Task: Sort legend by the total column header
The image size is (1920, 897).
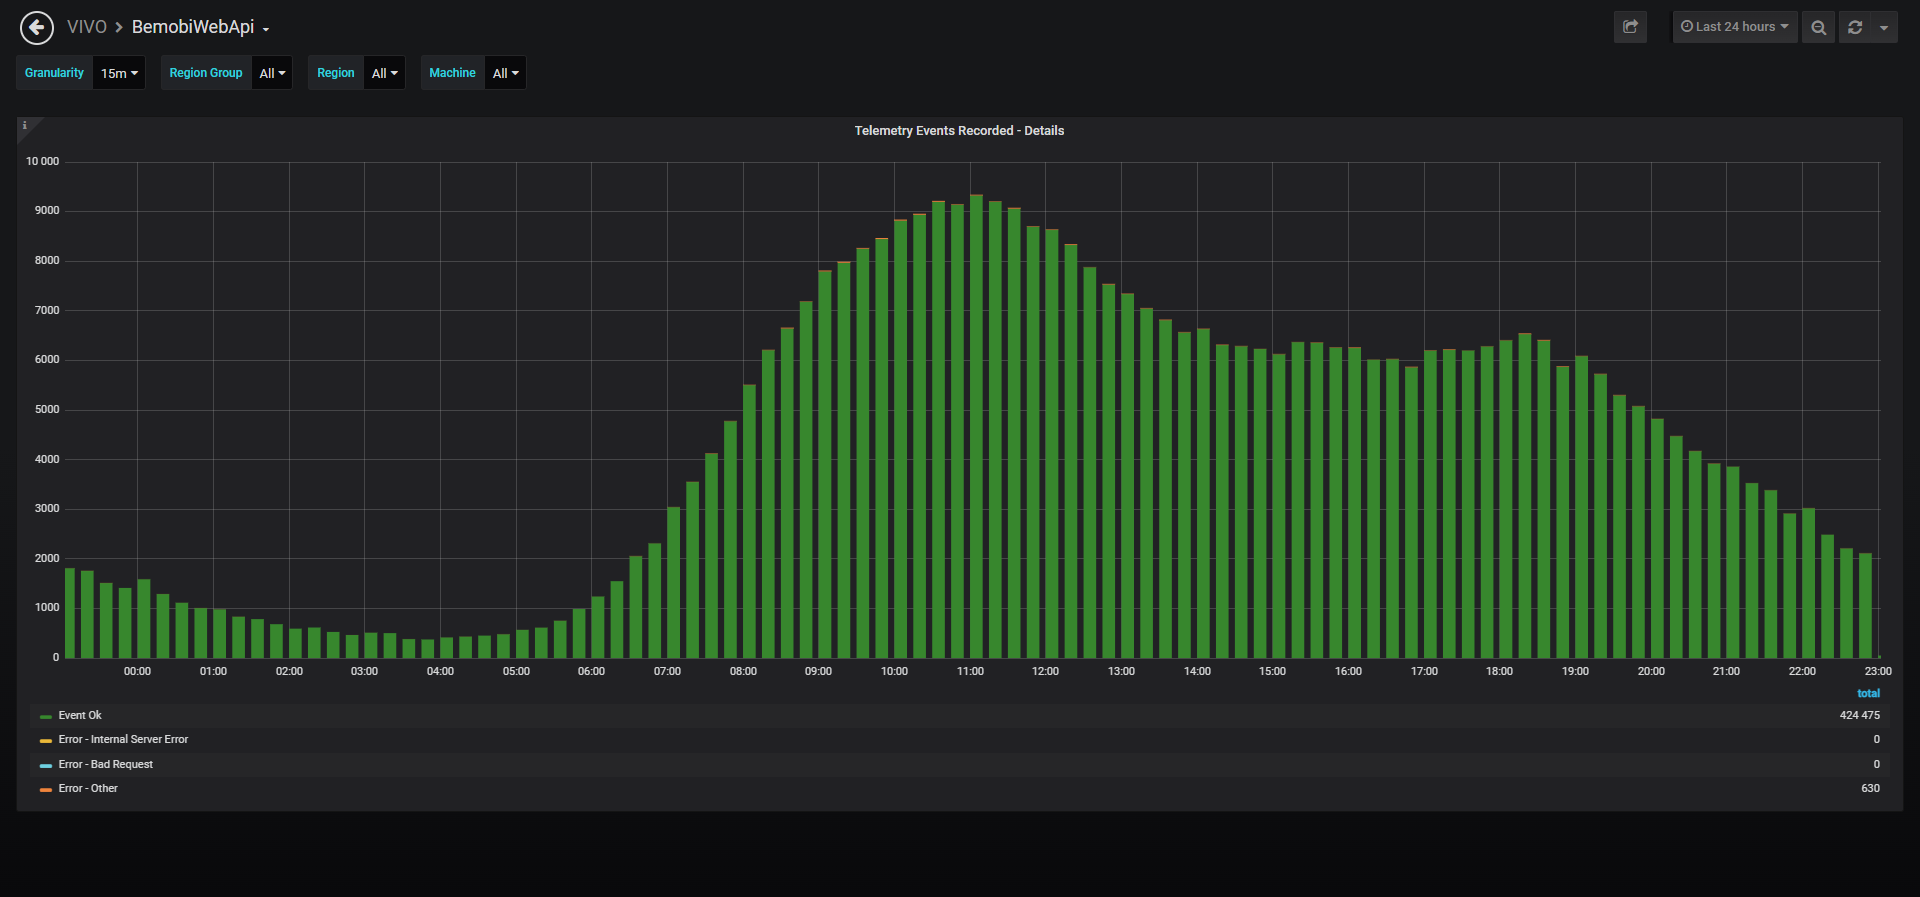Action: [1868, 694]
